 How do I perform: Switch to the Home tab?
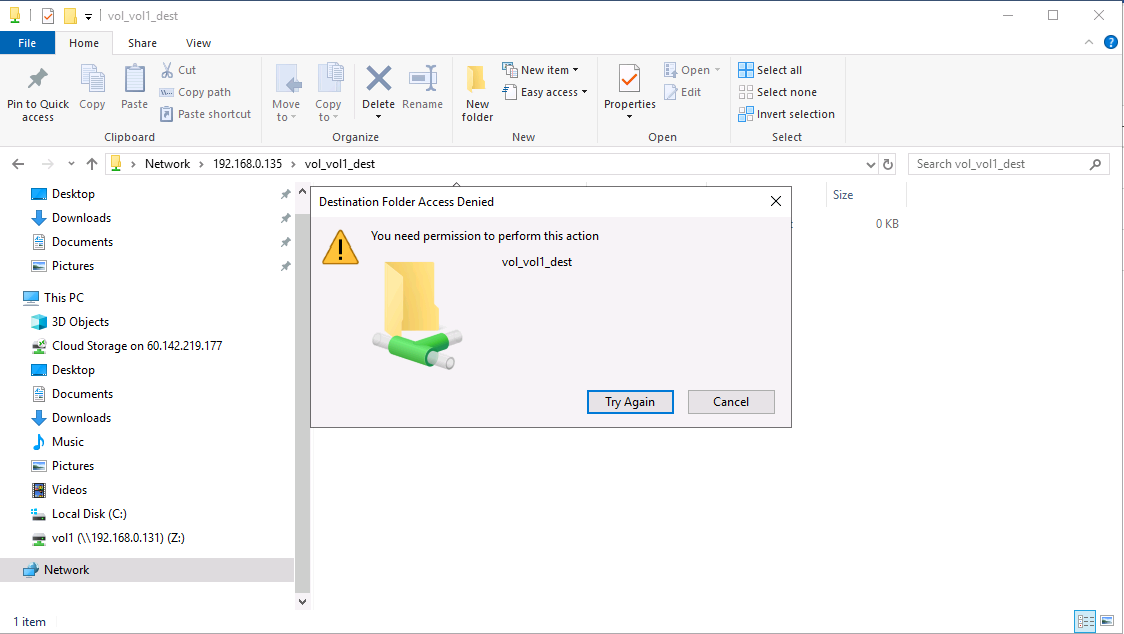click(84, 43)
